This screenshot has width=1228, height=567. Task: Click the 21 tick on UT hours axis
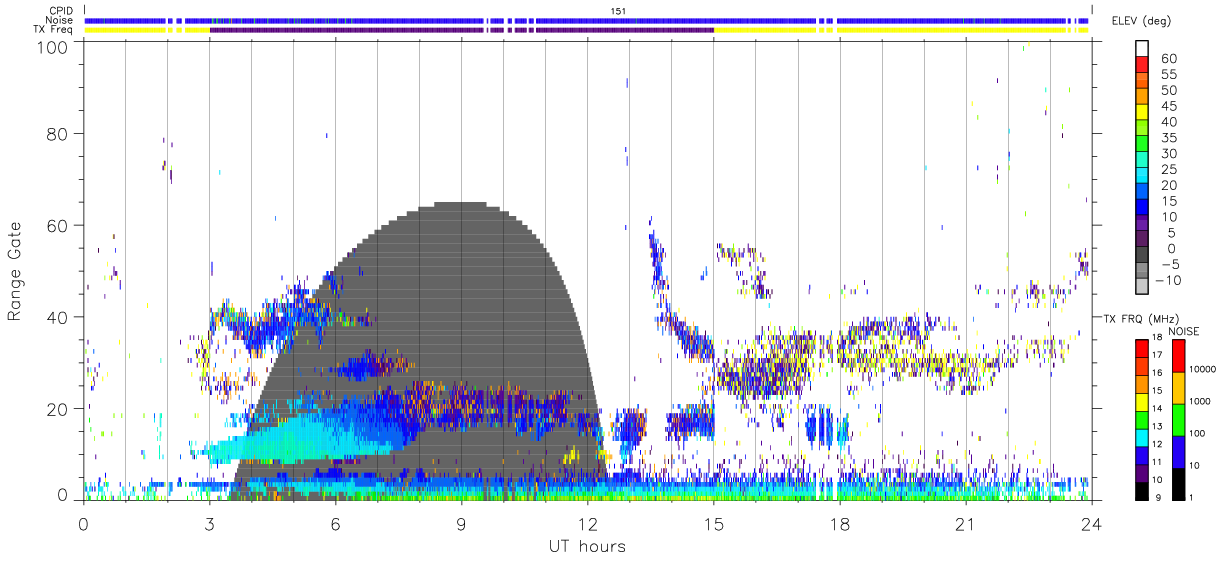(966, 524)
